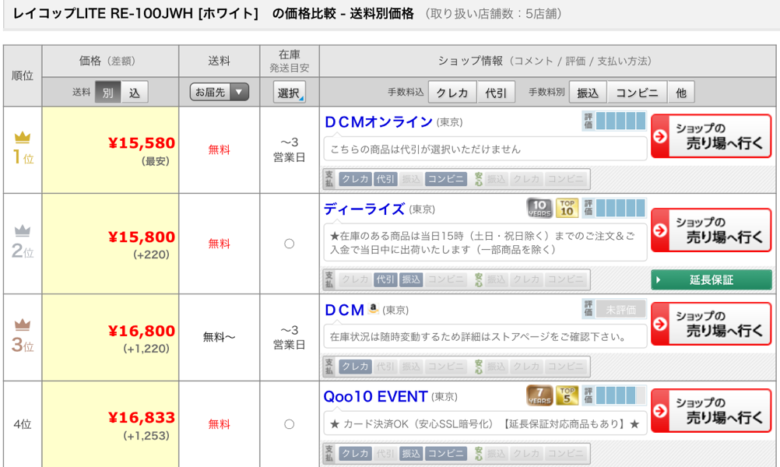Image resolution: width=780 pixels, height=467 pixels.
Task: Filter by クレカ payment method
Action: (452, 93)
